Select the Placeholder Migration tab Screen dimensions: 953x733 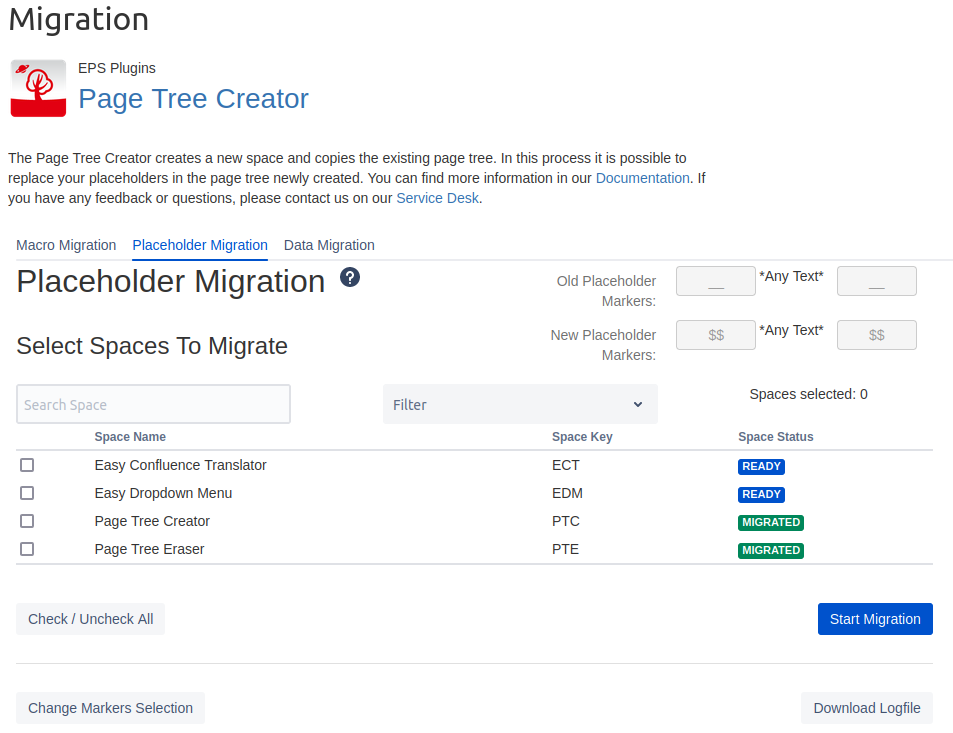click(200, 245)
